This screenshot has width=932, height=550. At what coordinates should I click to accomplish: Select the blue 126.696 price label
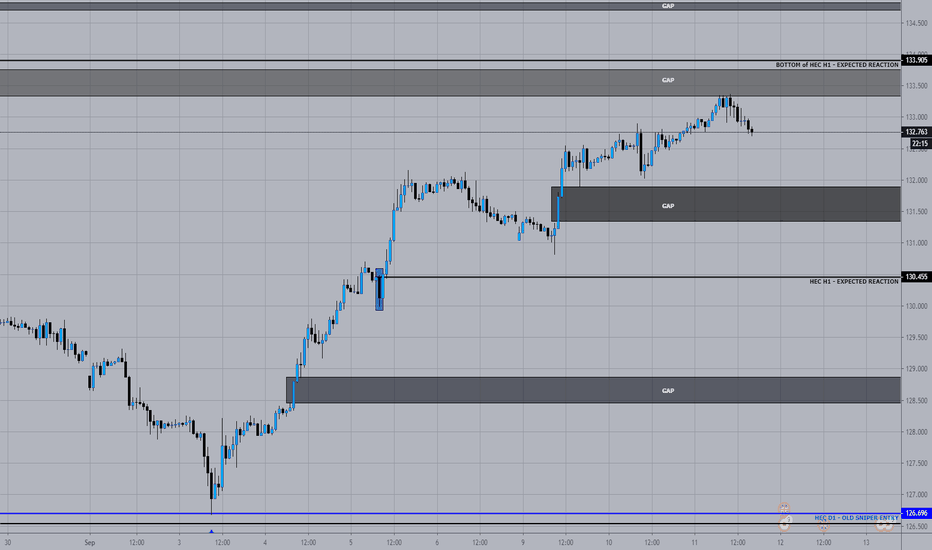[x=916, y=513]
